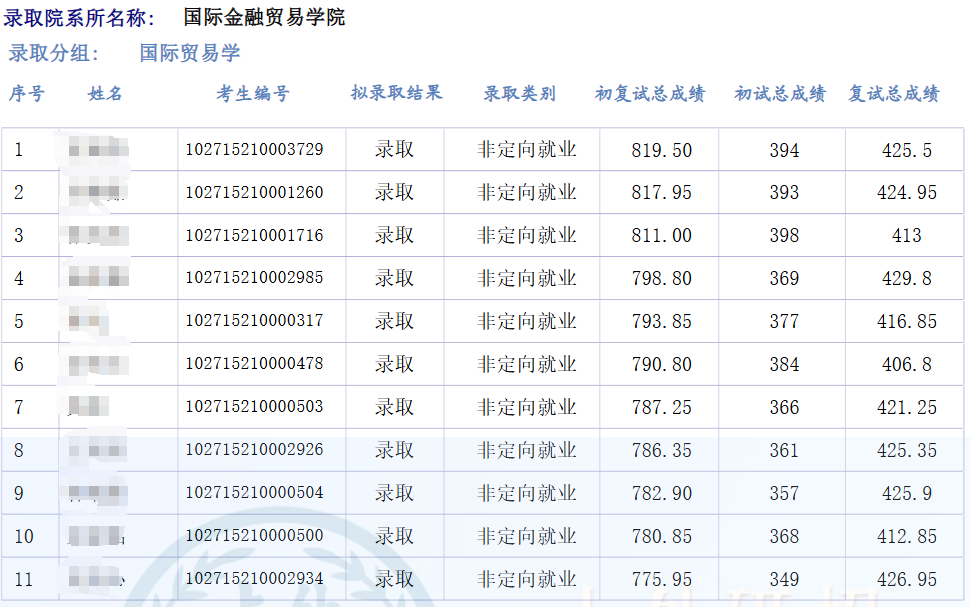This screenshot has height=607, width=970.
Task: Click retest score 412.85
Action: pyautogui.click(x=906, y=536)
